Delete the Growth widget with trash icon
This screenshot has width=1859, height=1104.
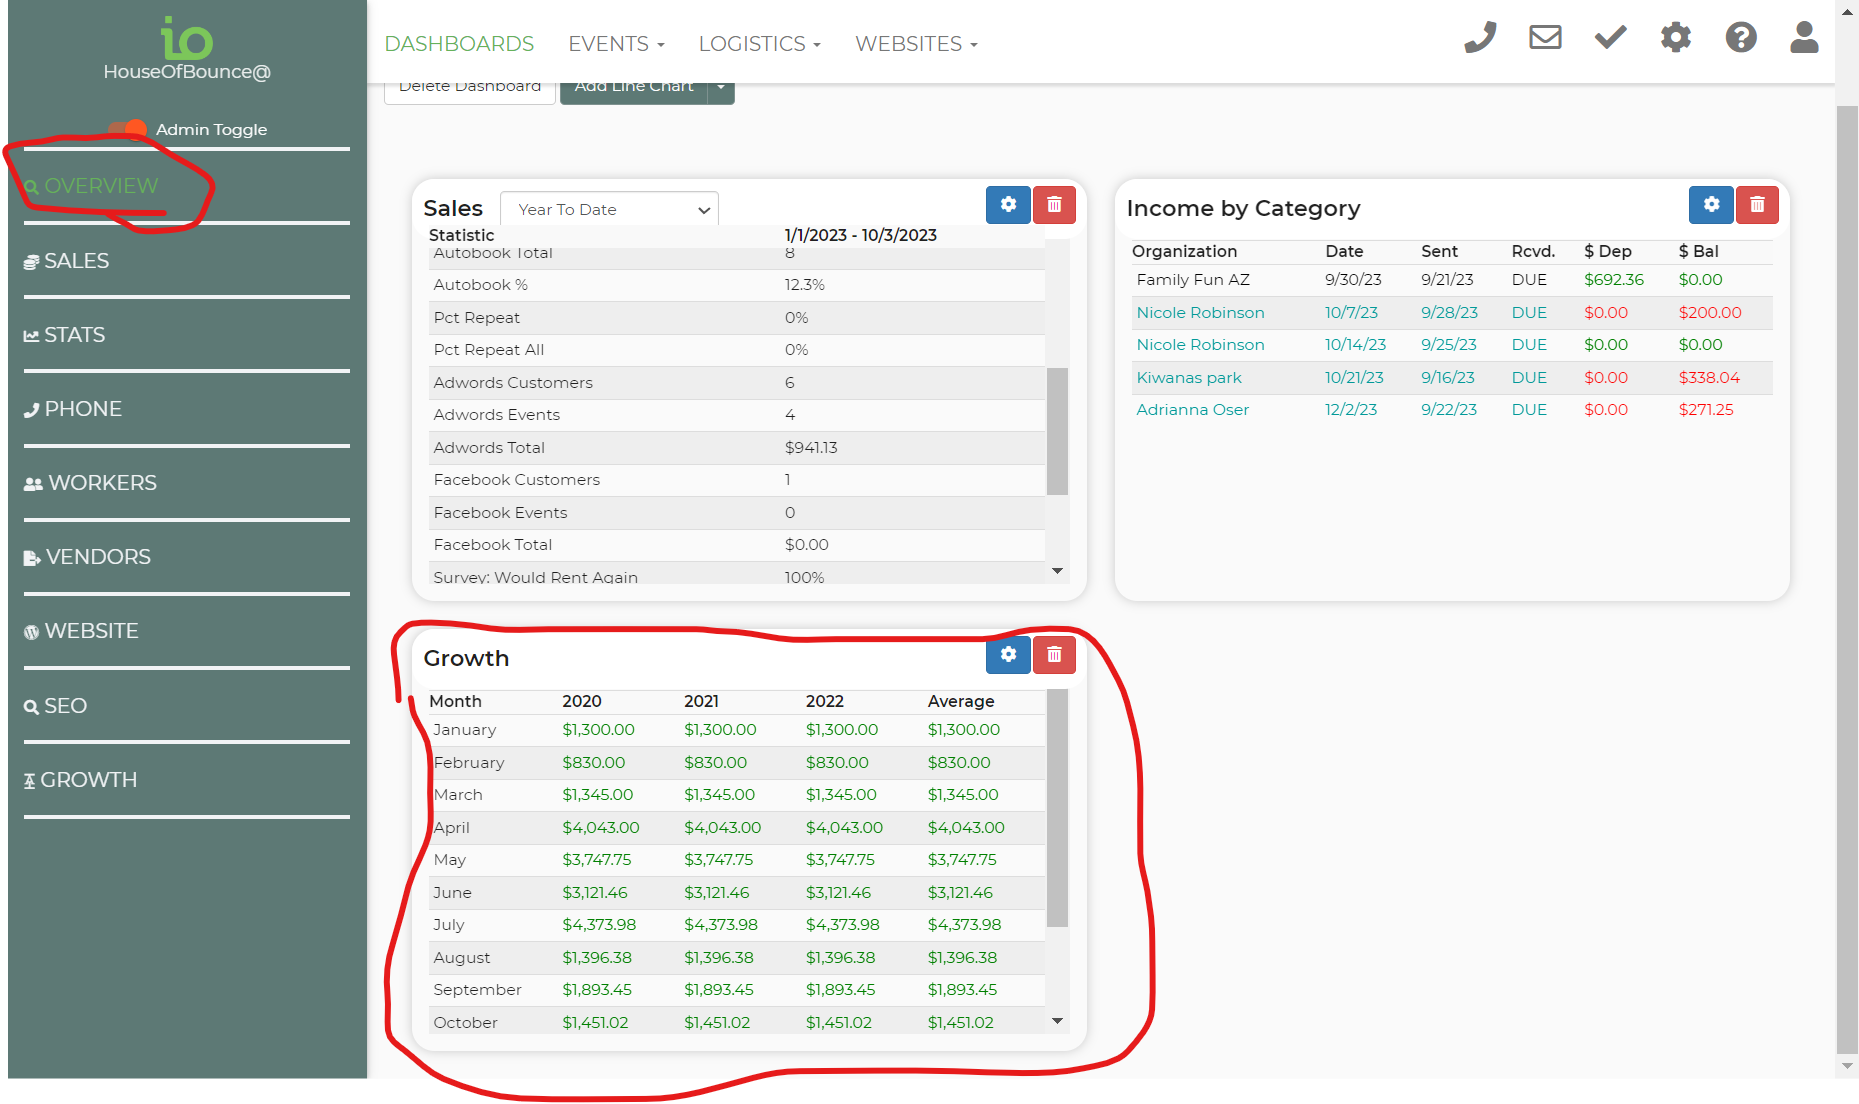click(1054, 655)
